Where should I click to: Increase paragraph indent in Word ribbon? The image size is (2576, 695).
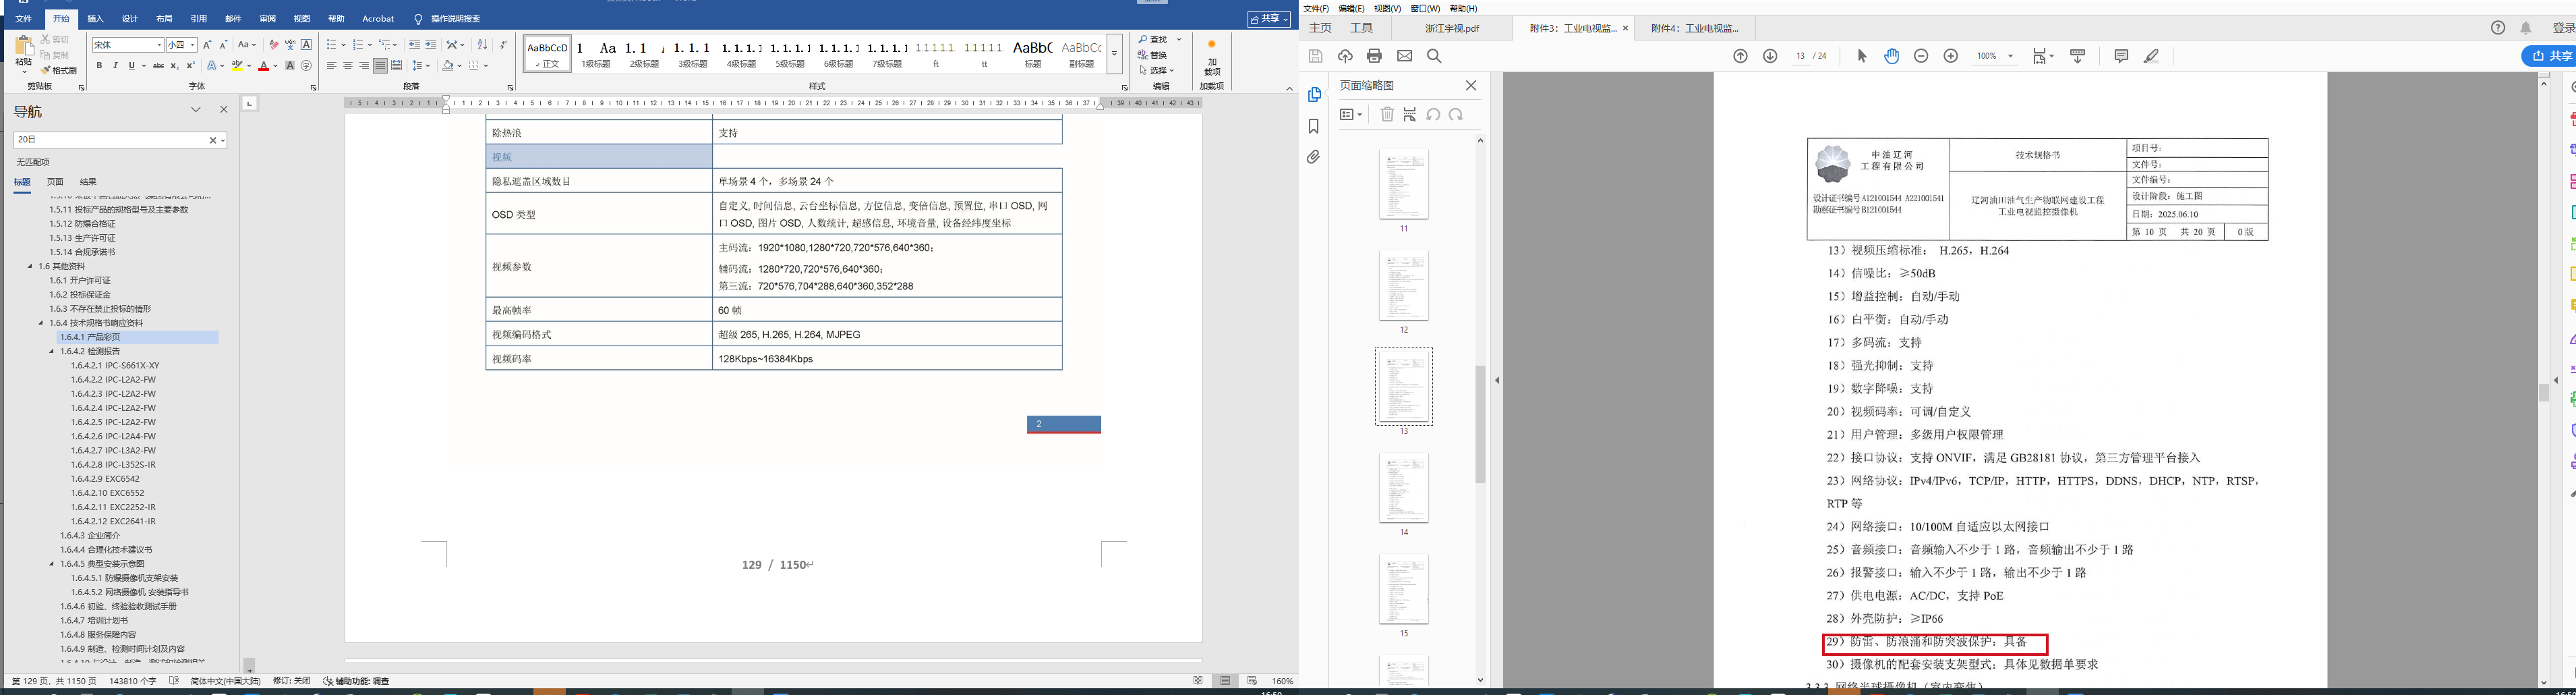430,45
